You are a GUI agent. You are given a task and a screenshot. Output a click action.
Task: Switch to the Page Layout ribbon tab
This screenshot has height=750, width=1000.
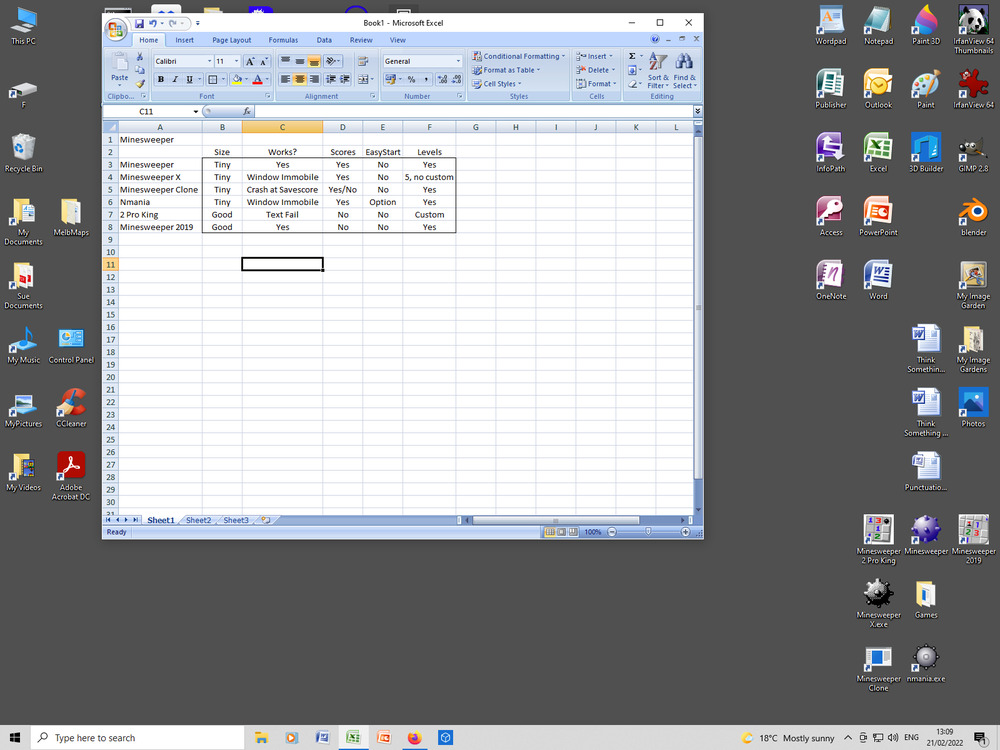(x=231, y=40)
